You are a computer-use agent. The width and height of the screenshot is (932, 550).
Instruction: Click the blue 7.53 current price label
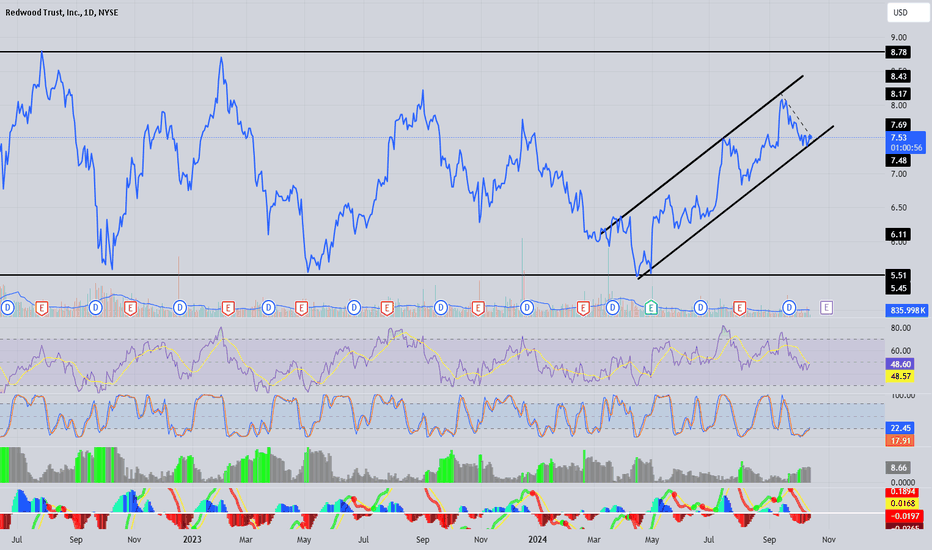pos(906,143)
